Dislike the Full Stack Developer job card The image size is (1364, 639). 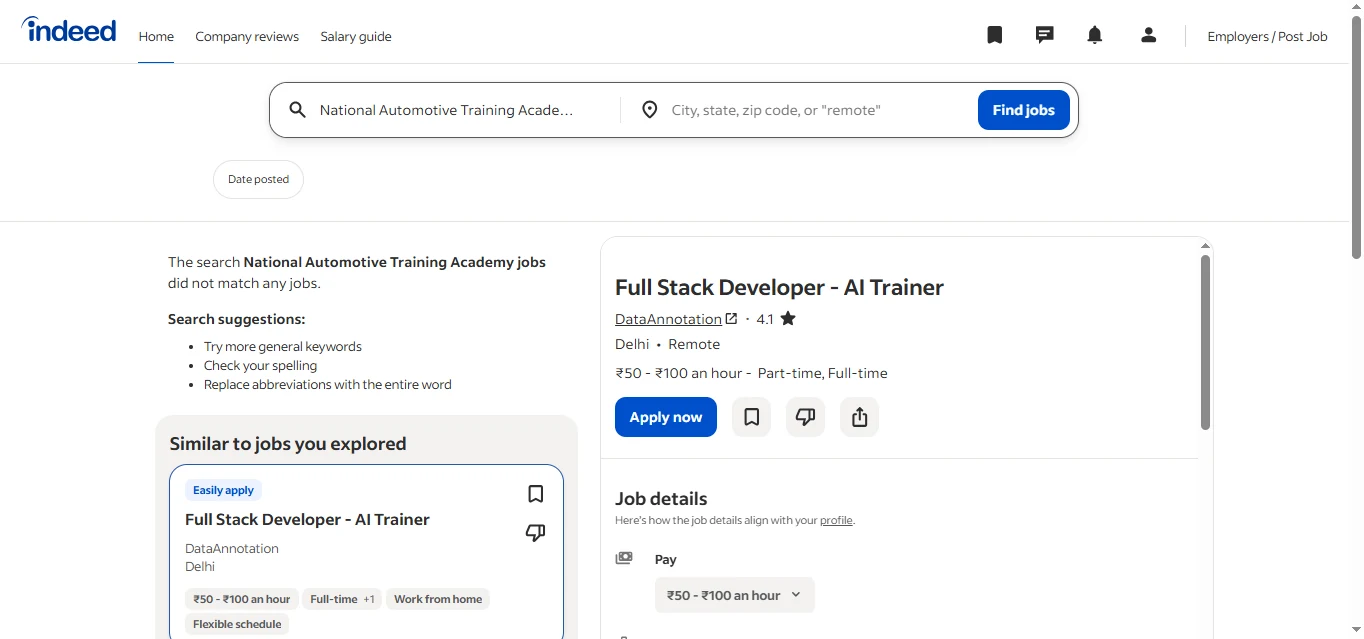click(535, 533)
